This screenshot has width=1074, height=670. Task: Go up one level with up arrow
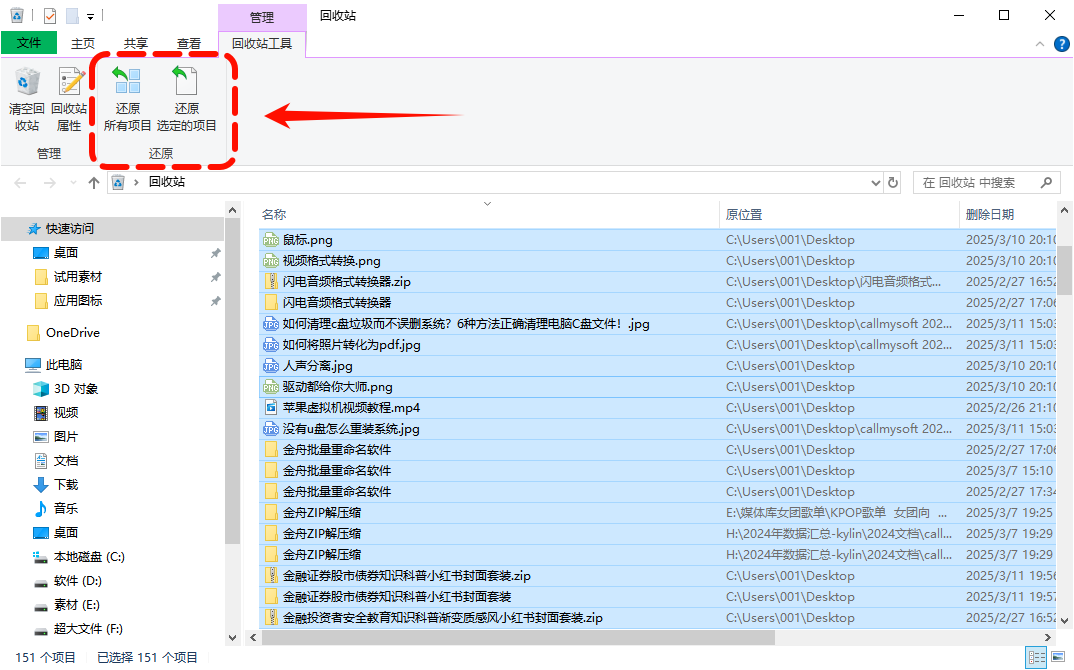click(x=94, y=182)
